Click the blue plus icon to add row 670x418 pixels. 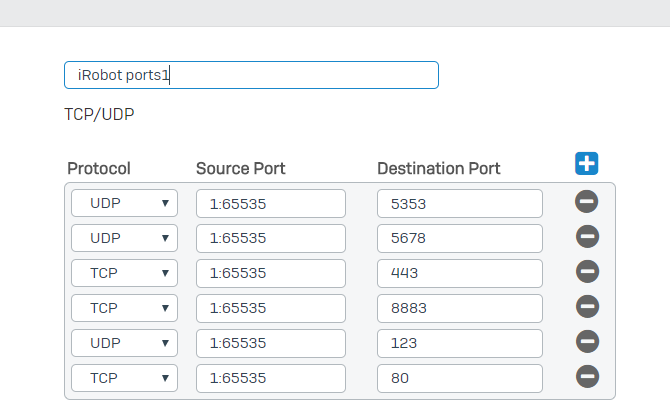(x=586, y=164)
